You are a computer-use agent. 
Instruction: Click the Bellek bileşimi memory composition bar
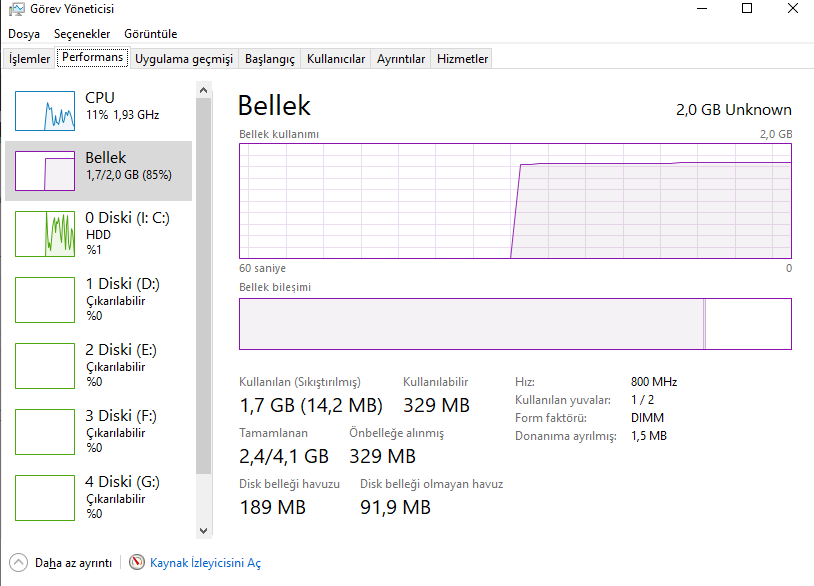point(515,324)
